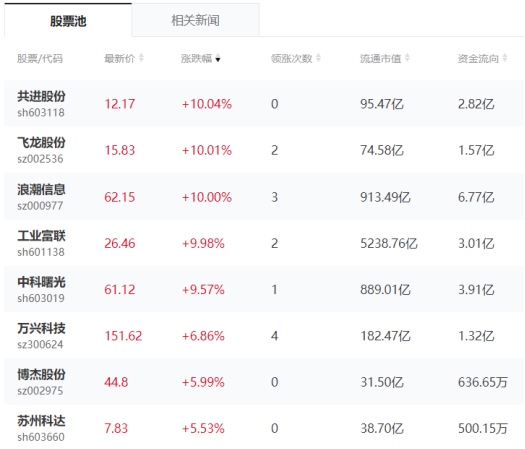The image size is (525, 449).
Task: Click latest price 12.17
Action: (x=120, y=104)
